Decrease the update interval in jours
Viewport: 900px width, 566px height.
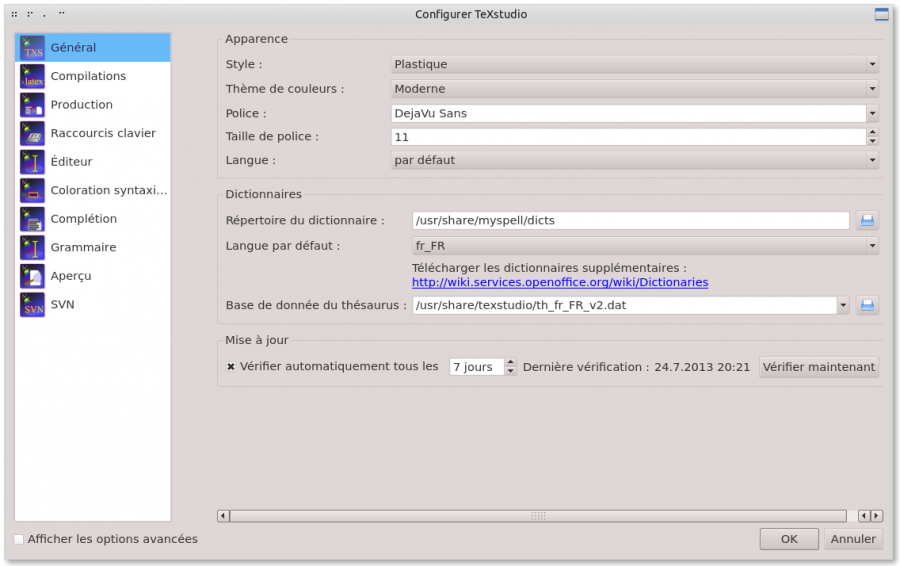coord(510,371)
